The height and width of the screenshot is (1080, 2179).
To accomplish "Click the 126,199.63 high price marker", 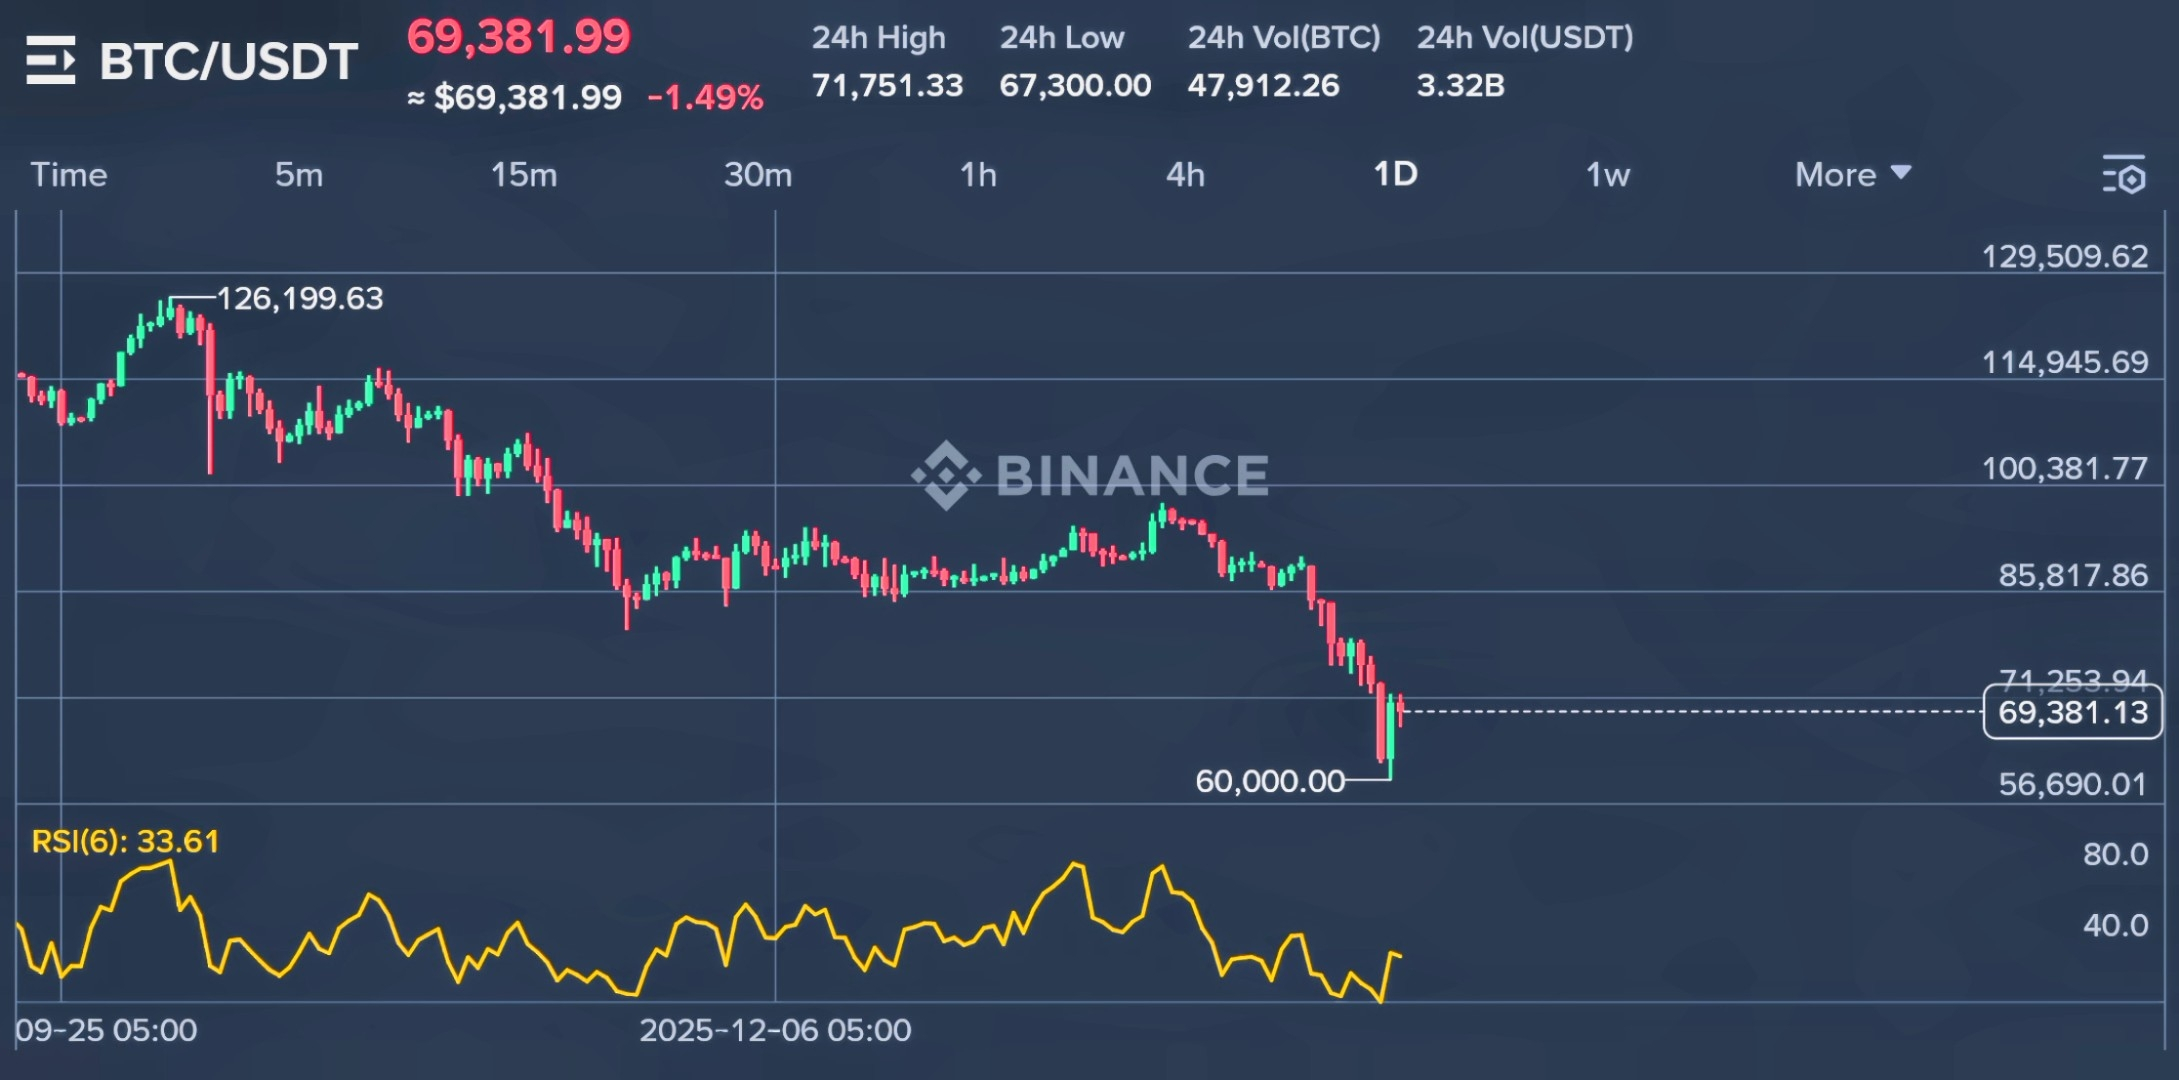I will (299, 298).
